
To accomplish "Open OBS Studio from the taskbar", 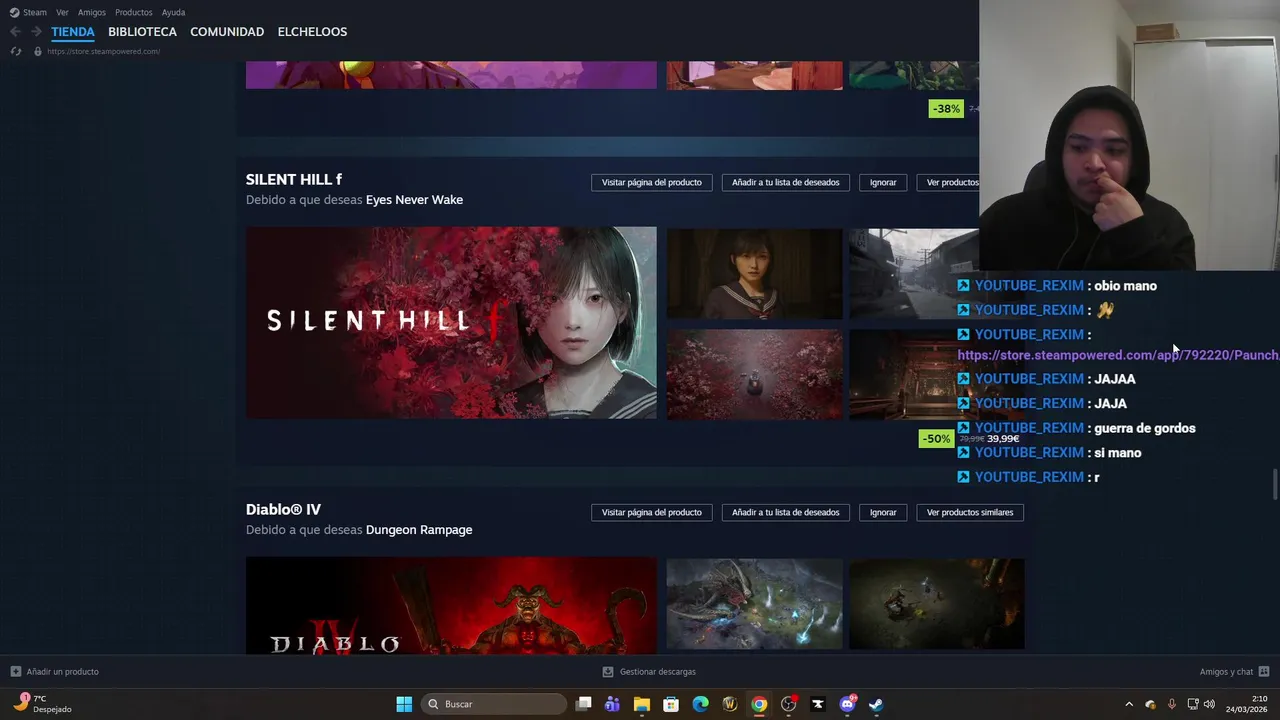I will (x=789, y=704).
